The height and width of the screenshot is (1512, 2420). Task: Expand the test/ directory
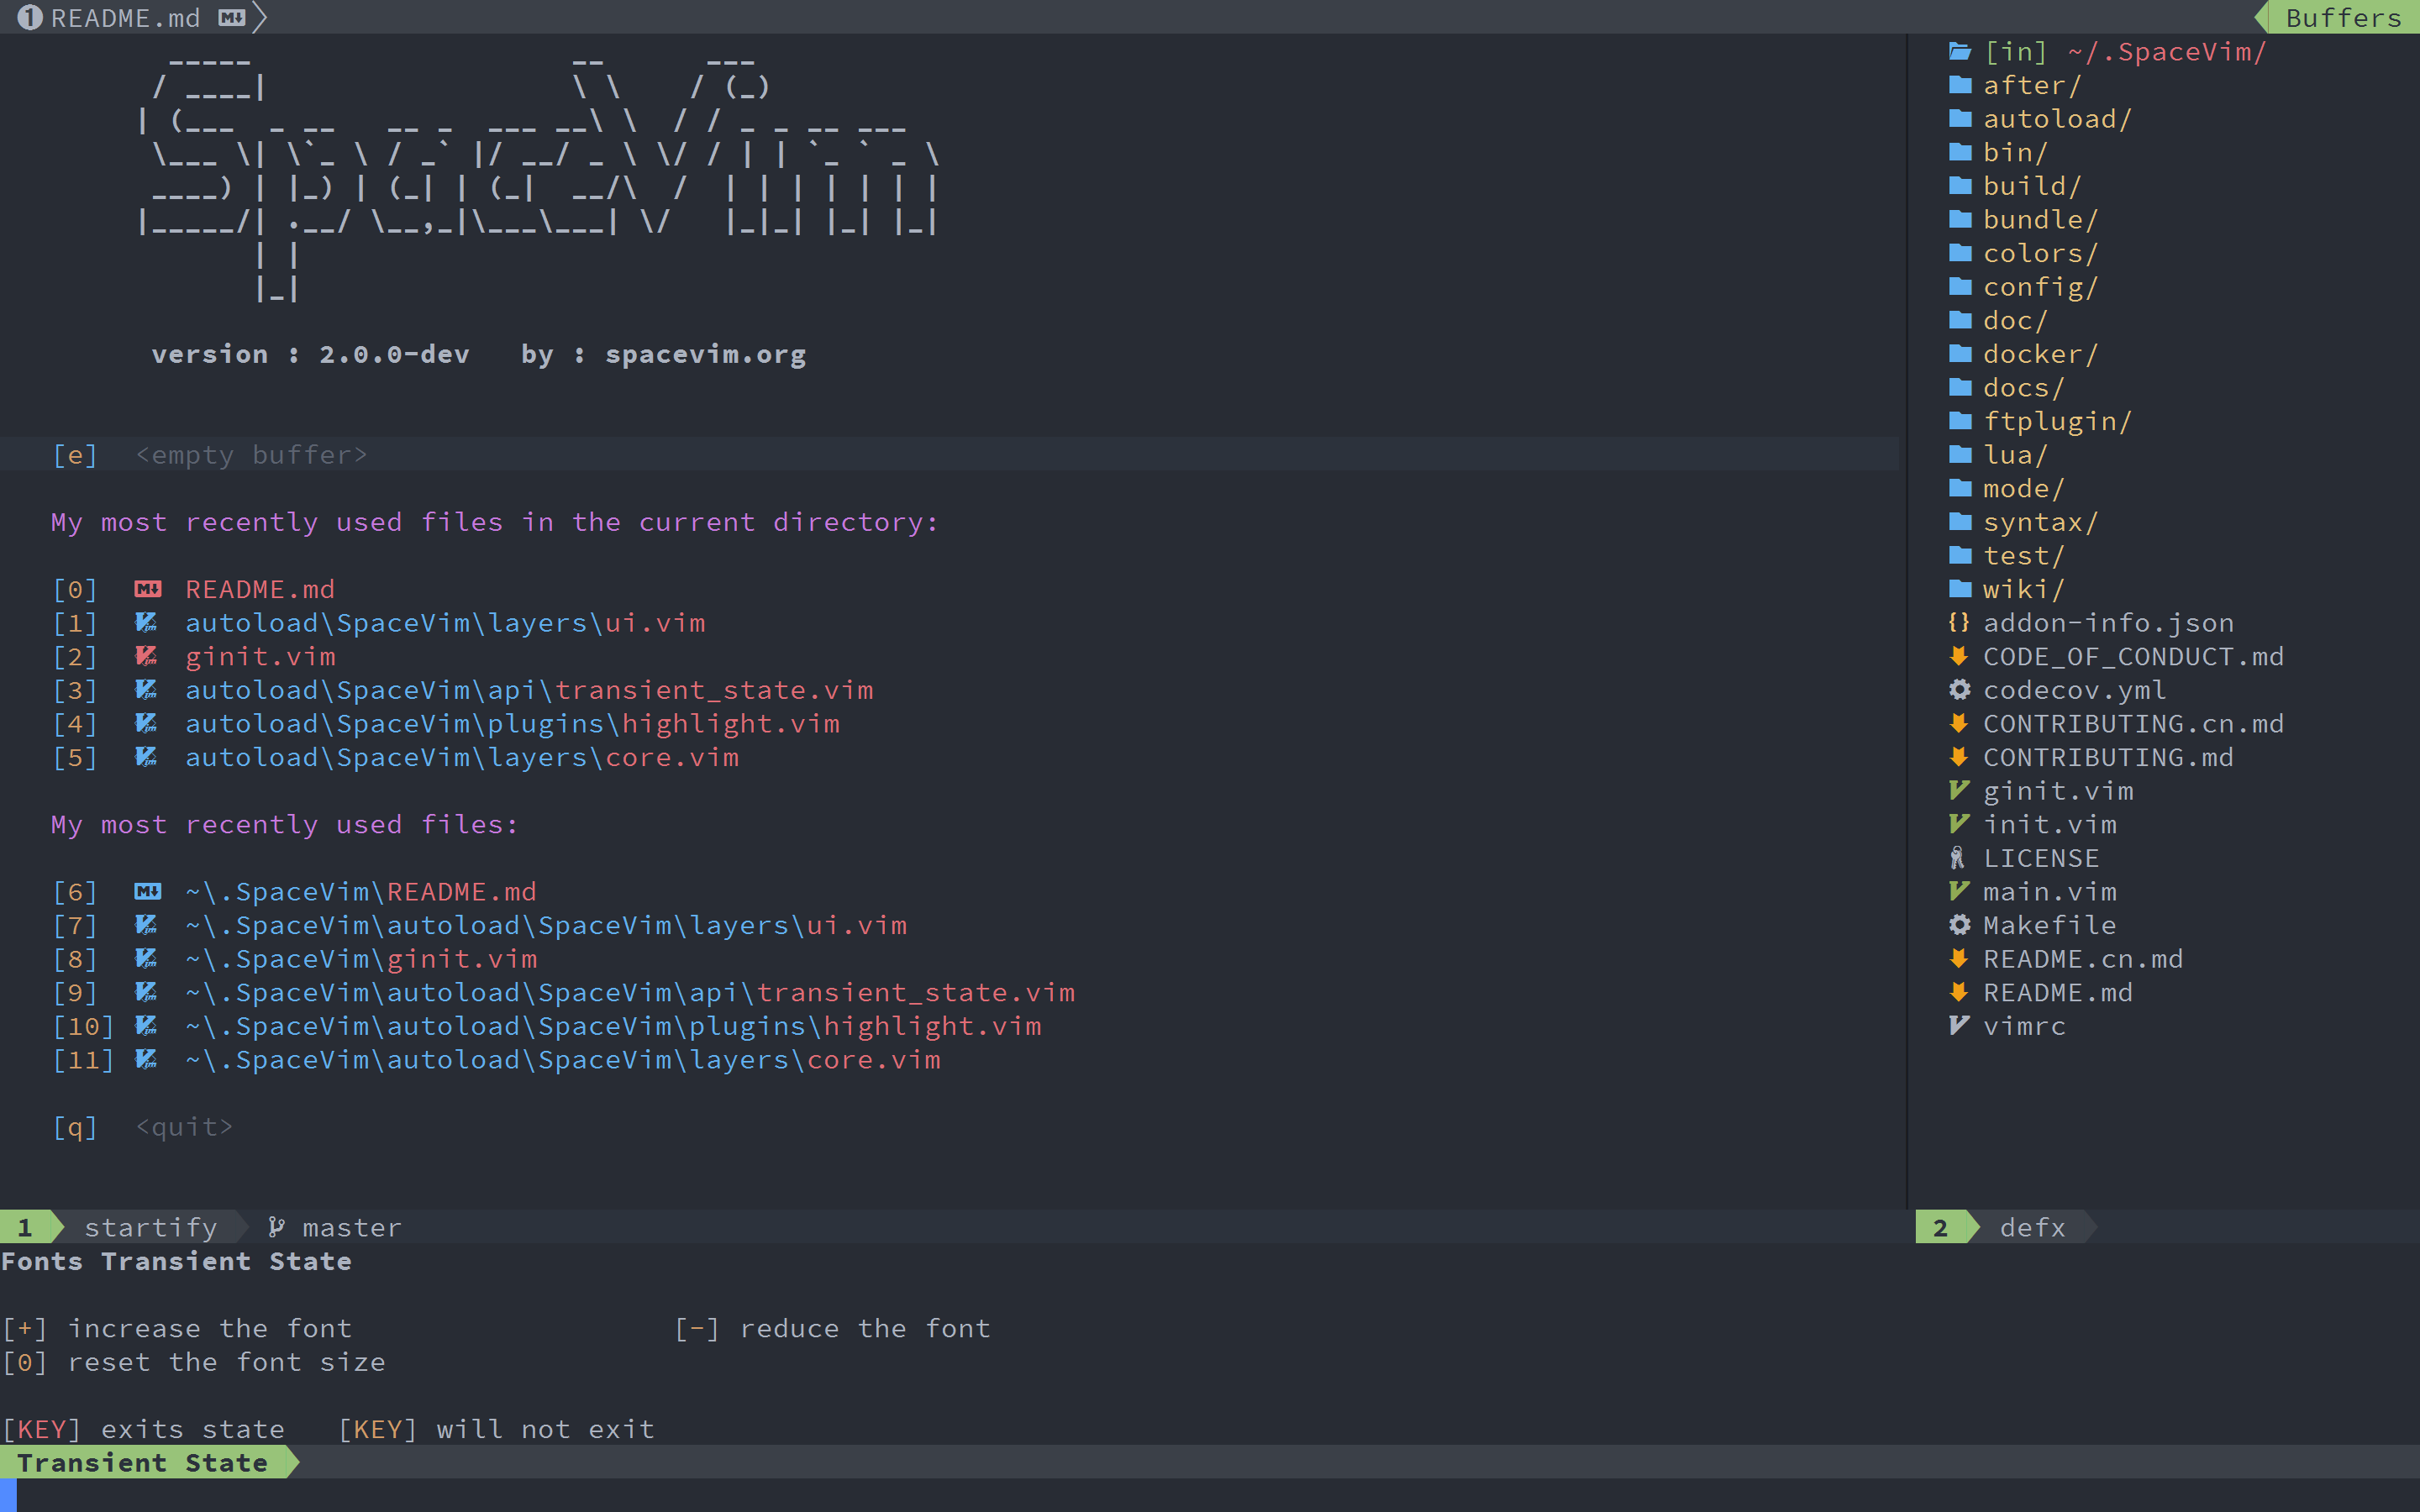[x=2023, y=555]
